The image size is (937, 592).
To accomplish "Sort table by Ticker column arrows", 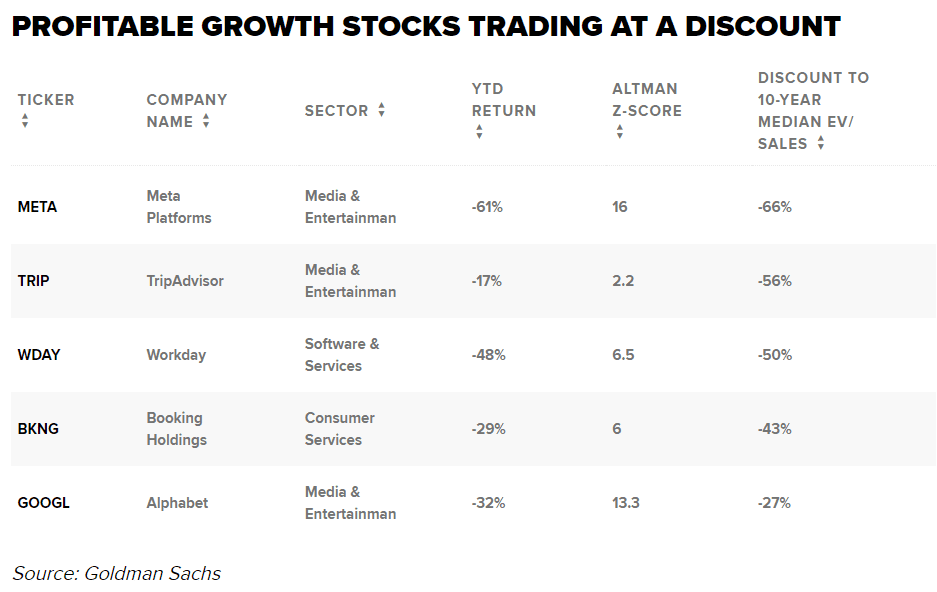I will [x=25, y=121].
